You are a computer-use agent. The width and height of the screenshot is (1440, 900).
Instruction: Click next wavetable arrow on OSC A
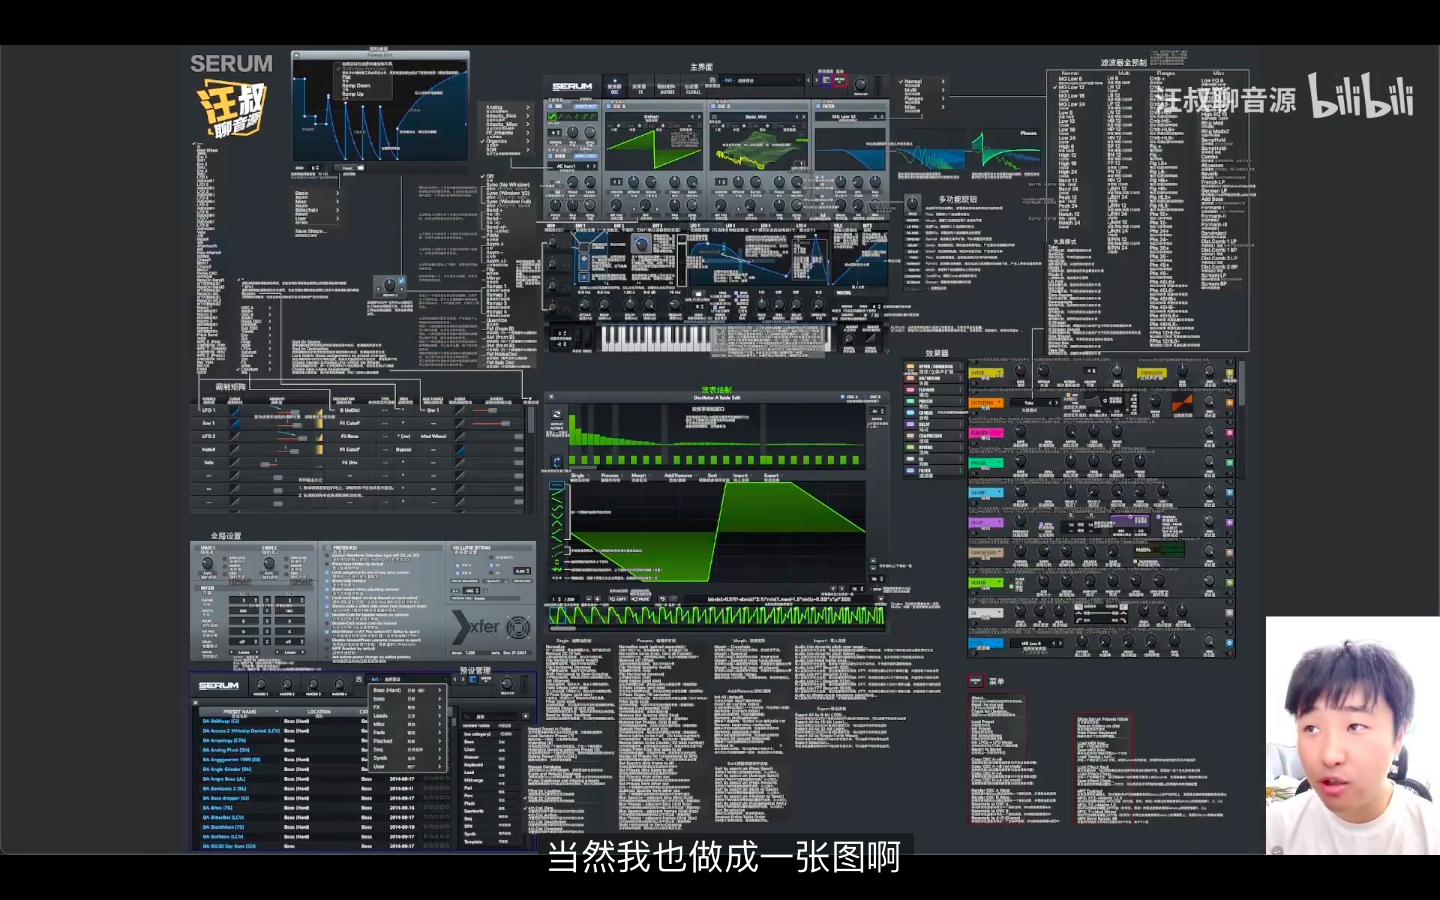699,117
